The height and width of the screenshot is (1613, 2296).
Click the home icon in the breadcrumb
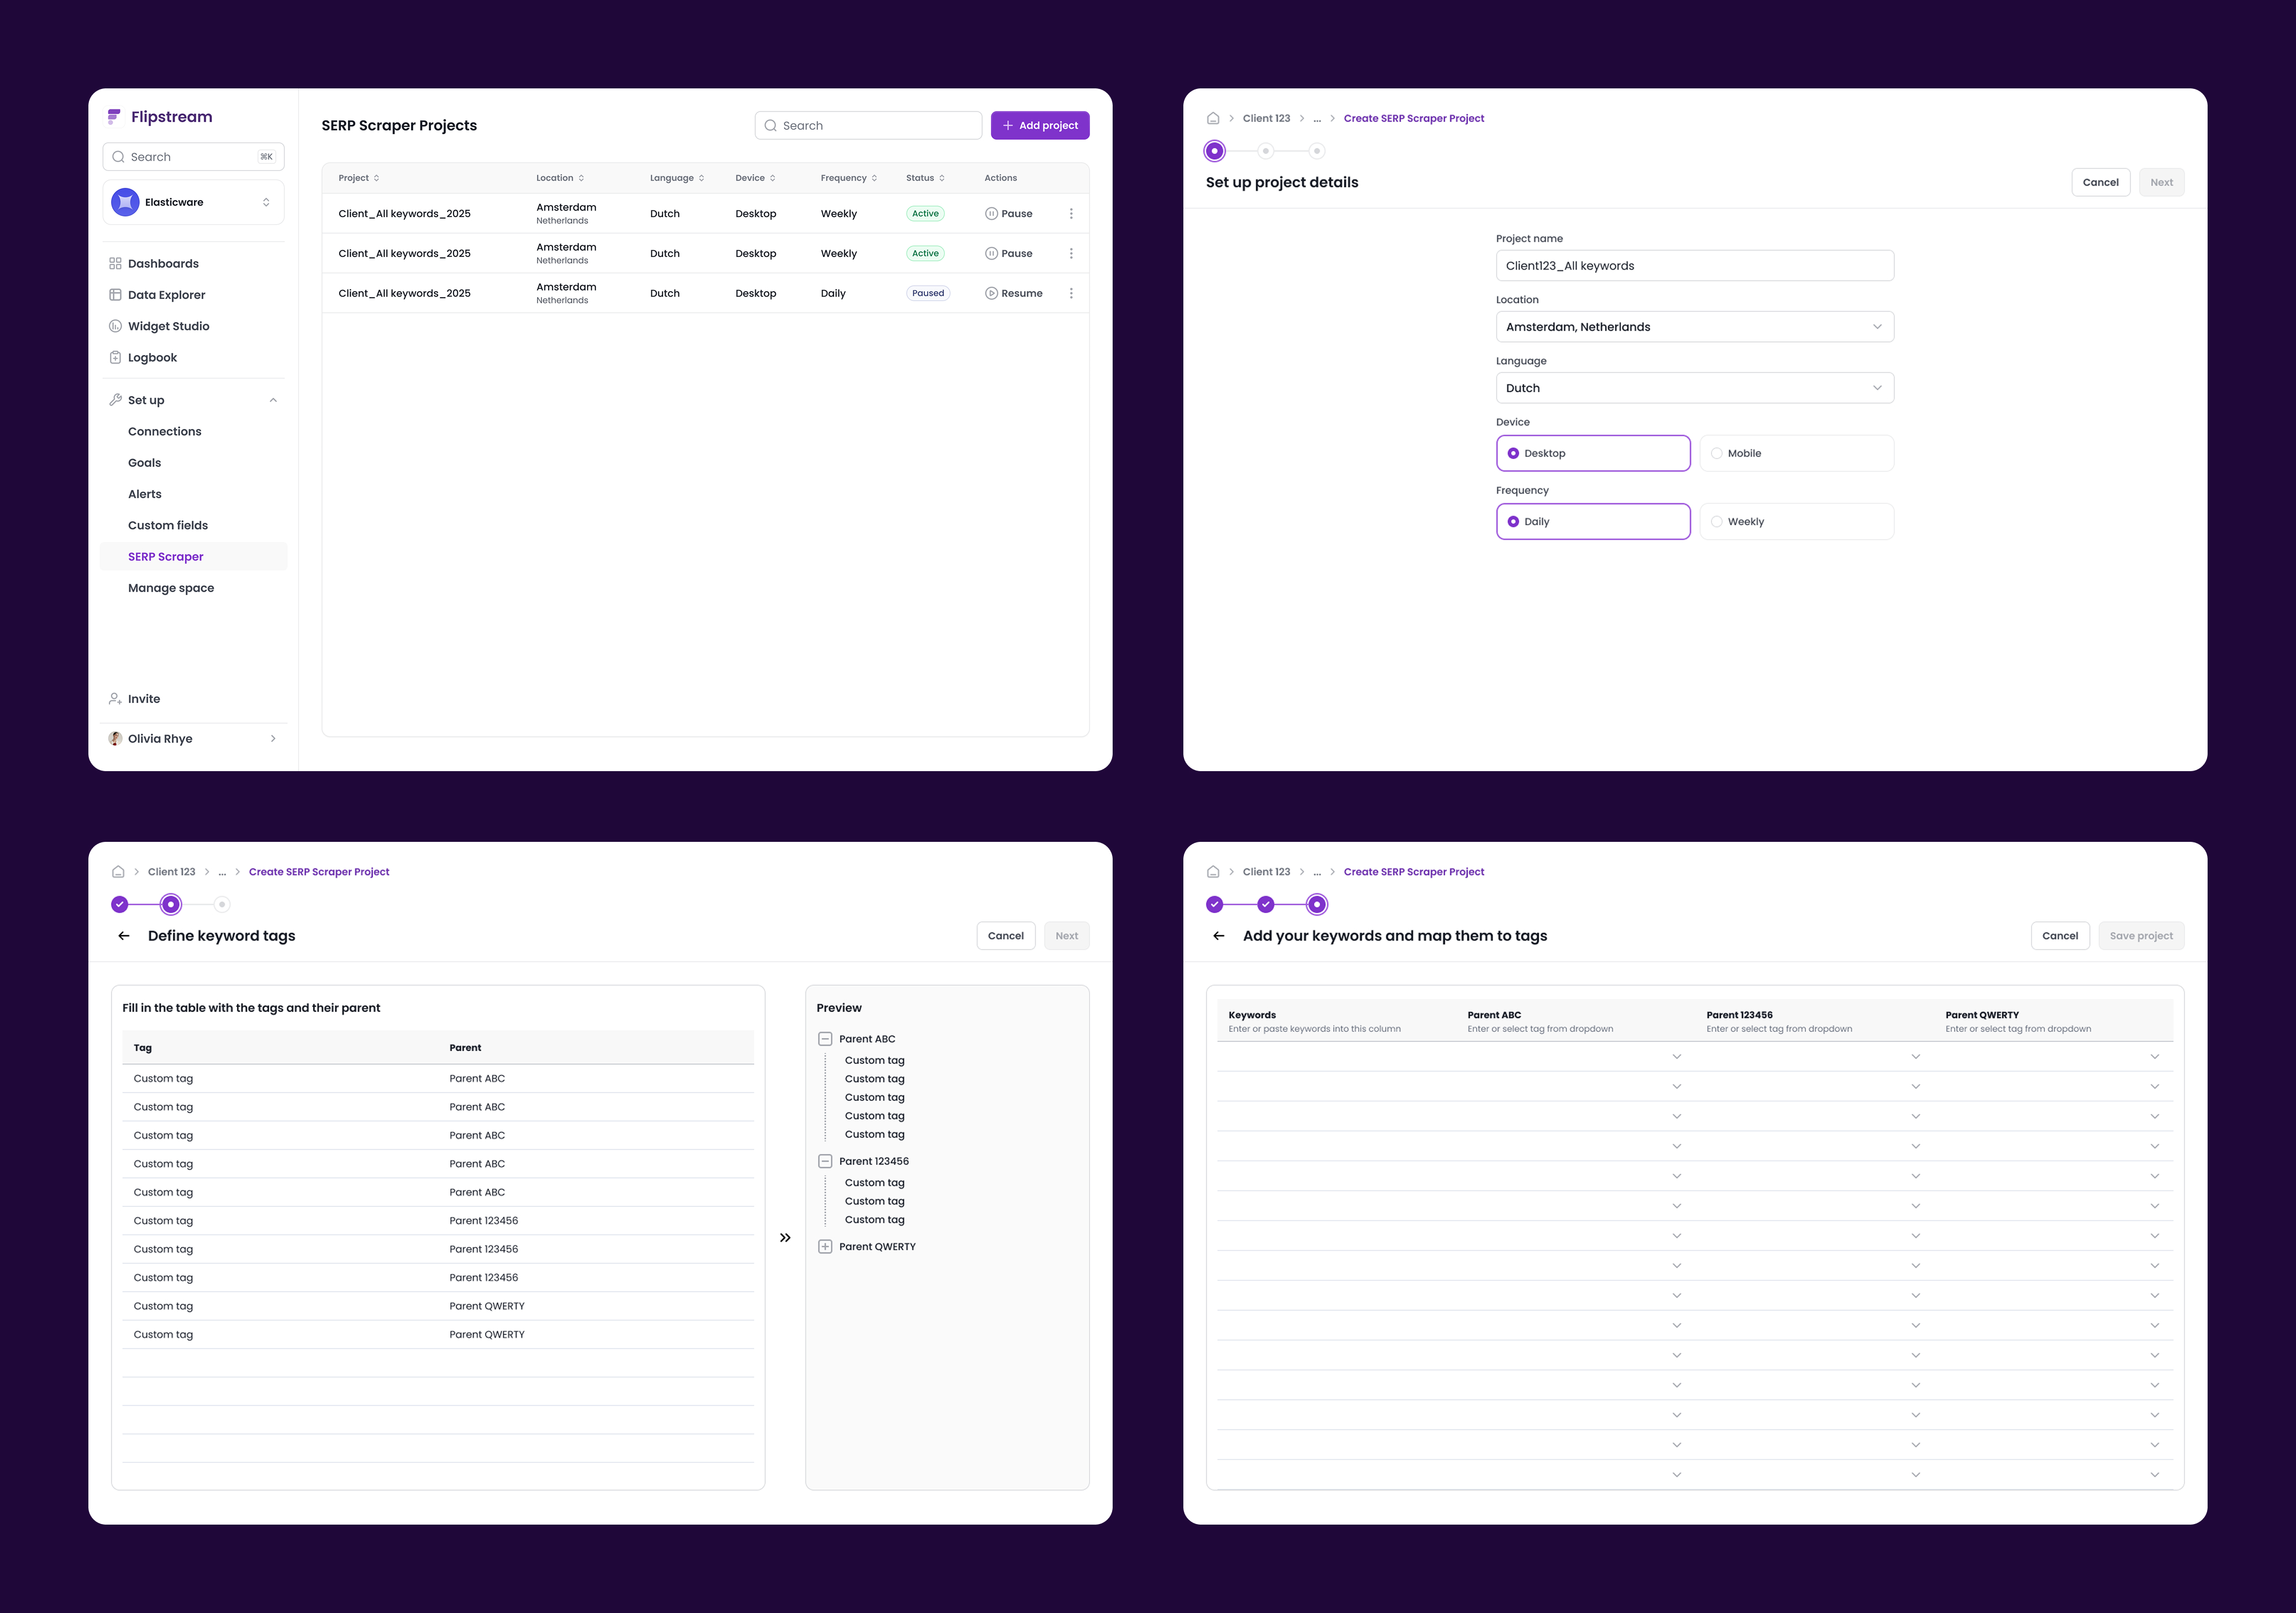click(x=1213, y=117)
